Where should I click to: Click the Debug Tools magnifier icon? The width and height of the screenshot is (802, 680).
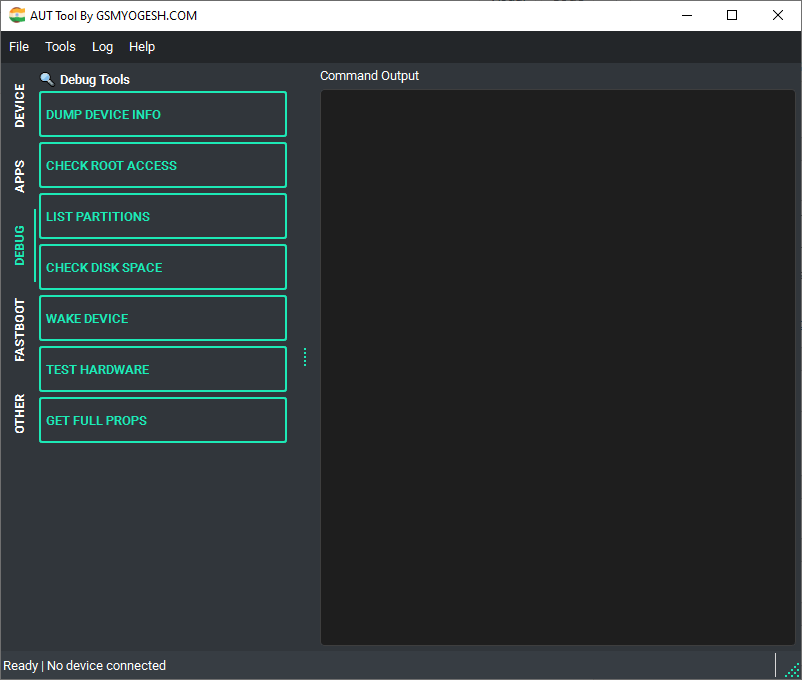pyautogui.click(x=47, y=79)
